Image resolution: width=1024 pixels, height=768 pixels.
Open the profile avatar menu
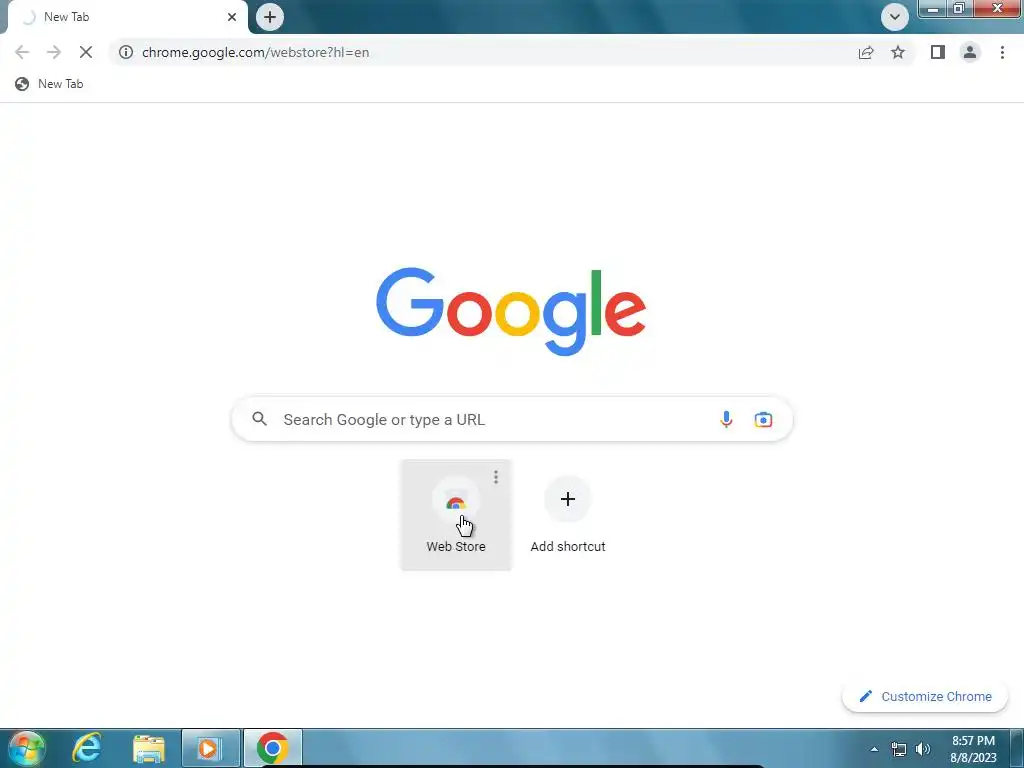tap(970, 52)
